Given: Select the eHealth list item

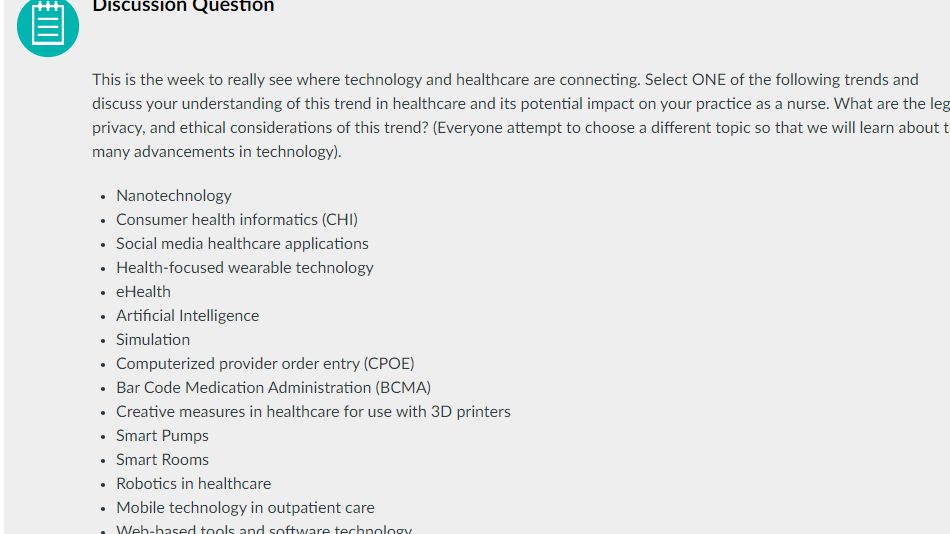Looking at the screenshot, I should 143,291.
